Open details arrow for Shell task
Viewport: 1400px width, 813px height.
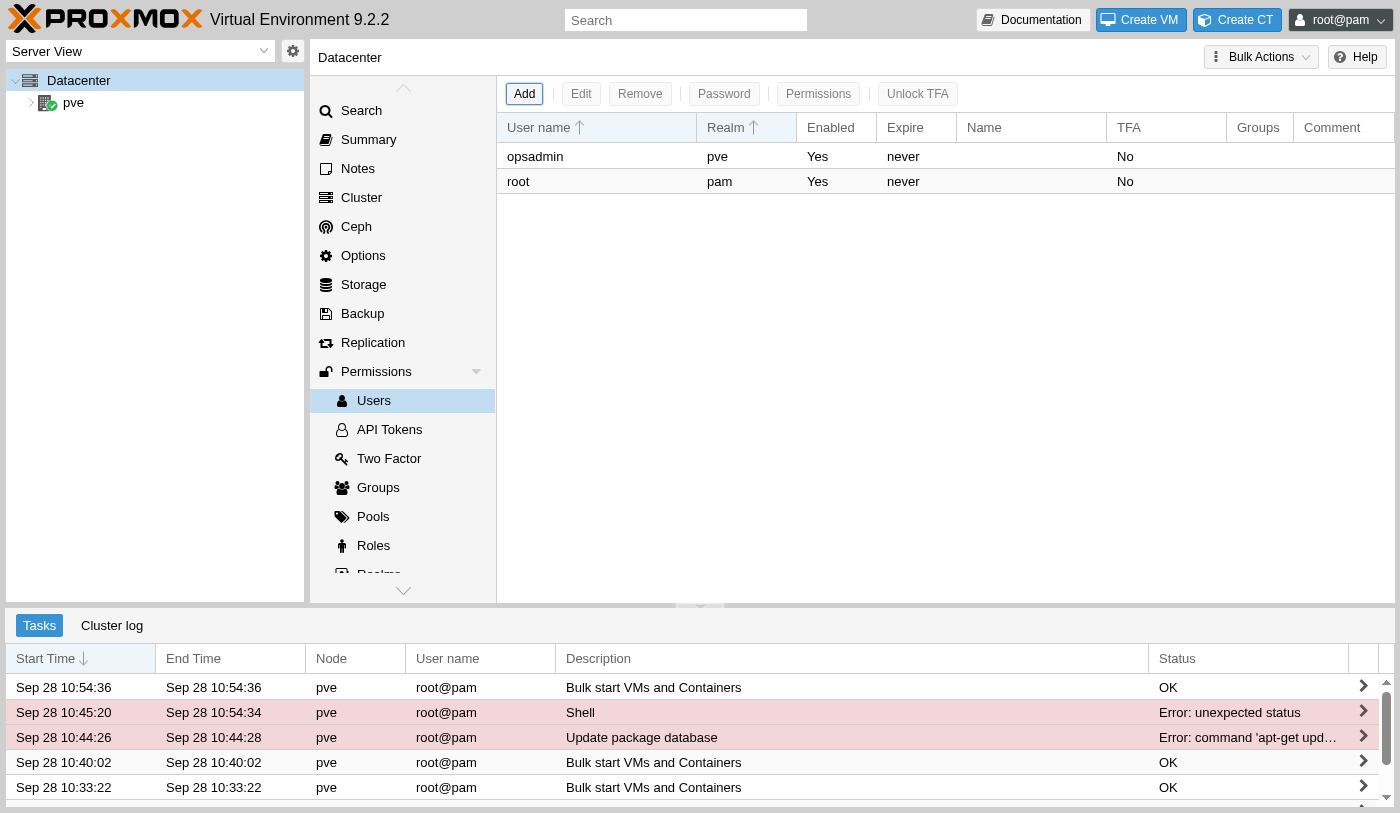coord(1363,711)
